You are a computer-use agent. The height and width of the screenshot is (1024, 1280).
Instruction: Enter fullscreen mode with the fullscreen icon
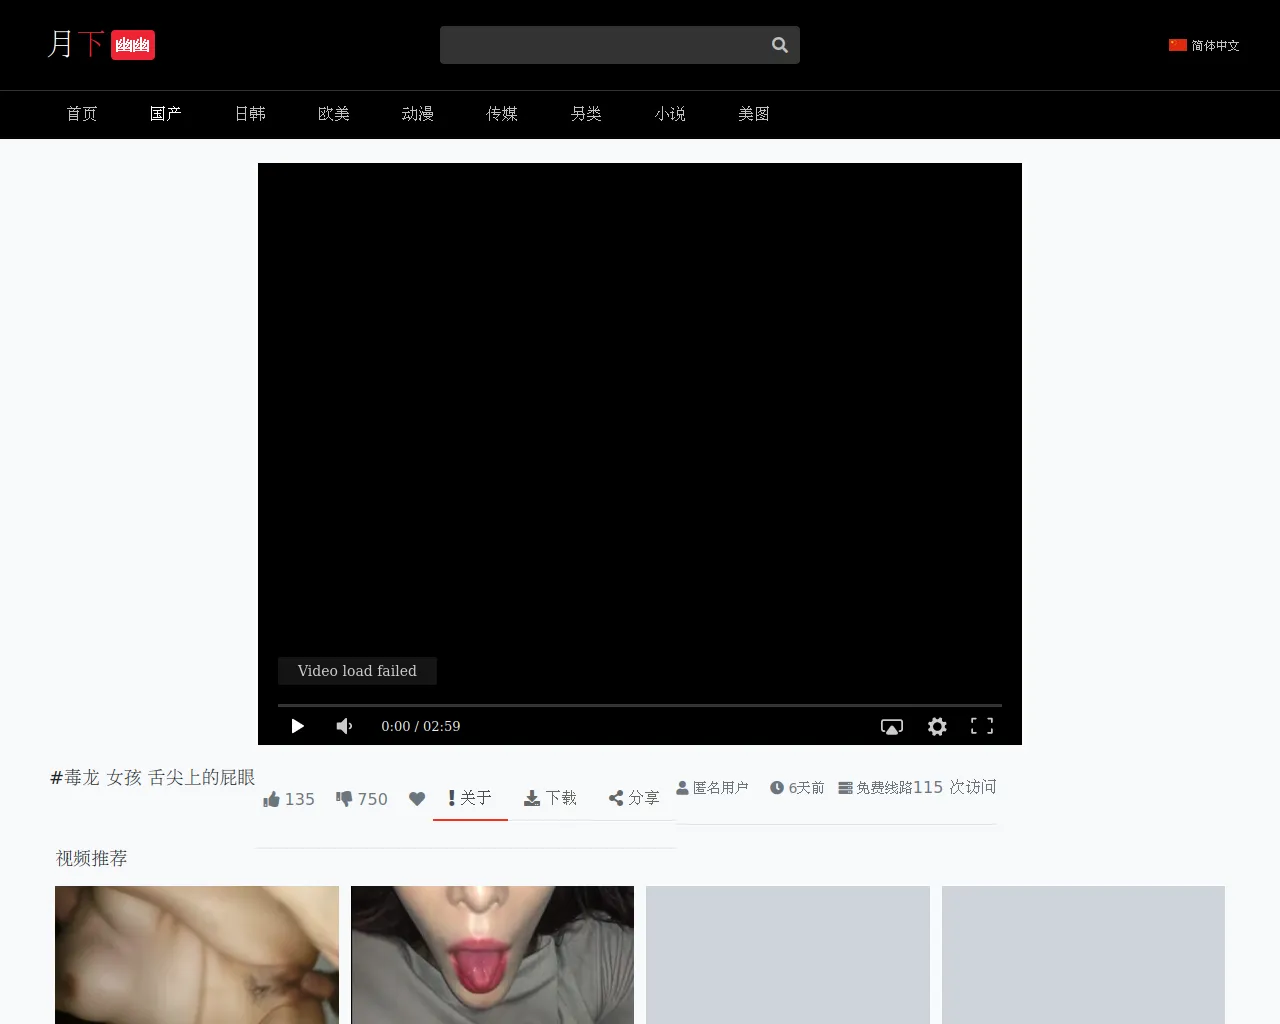[981, 726]
